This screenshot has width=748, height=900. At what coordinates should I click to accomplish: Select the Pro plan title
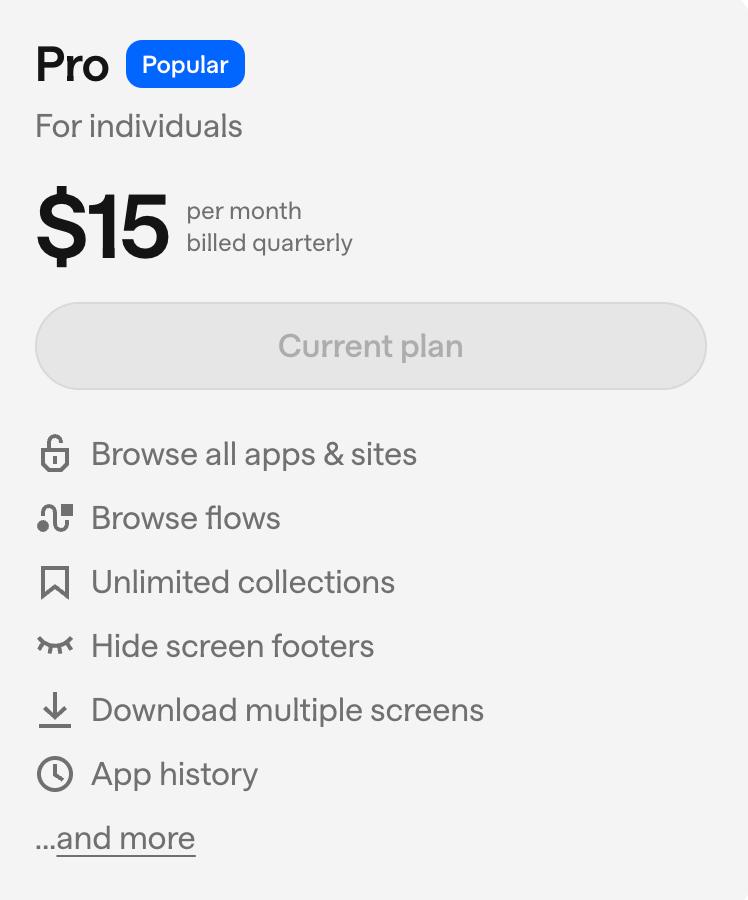click(72, 65)
